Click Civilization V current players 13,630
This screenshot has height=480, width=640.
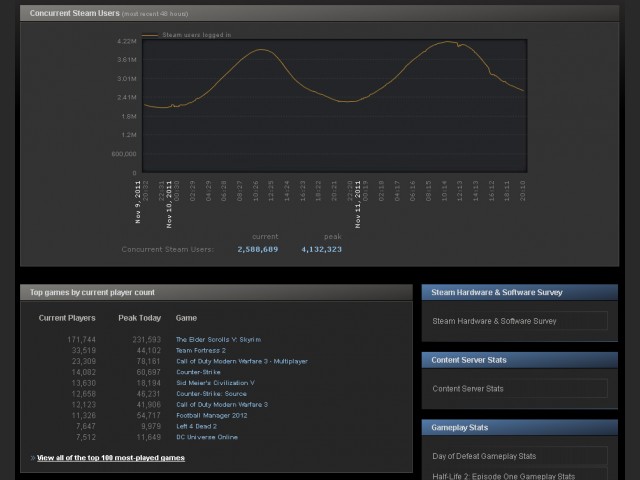84,383
